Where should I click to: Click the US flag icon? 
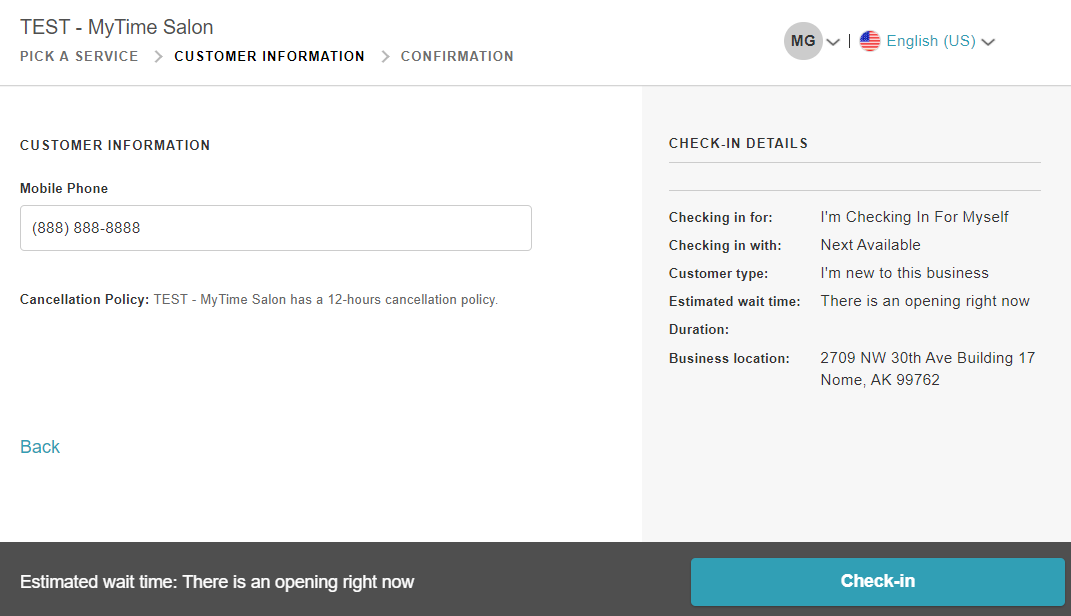coord(870,41)
